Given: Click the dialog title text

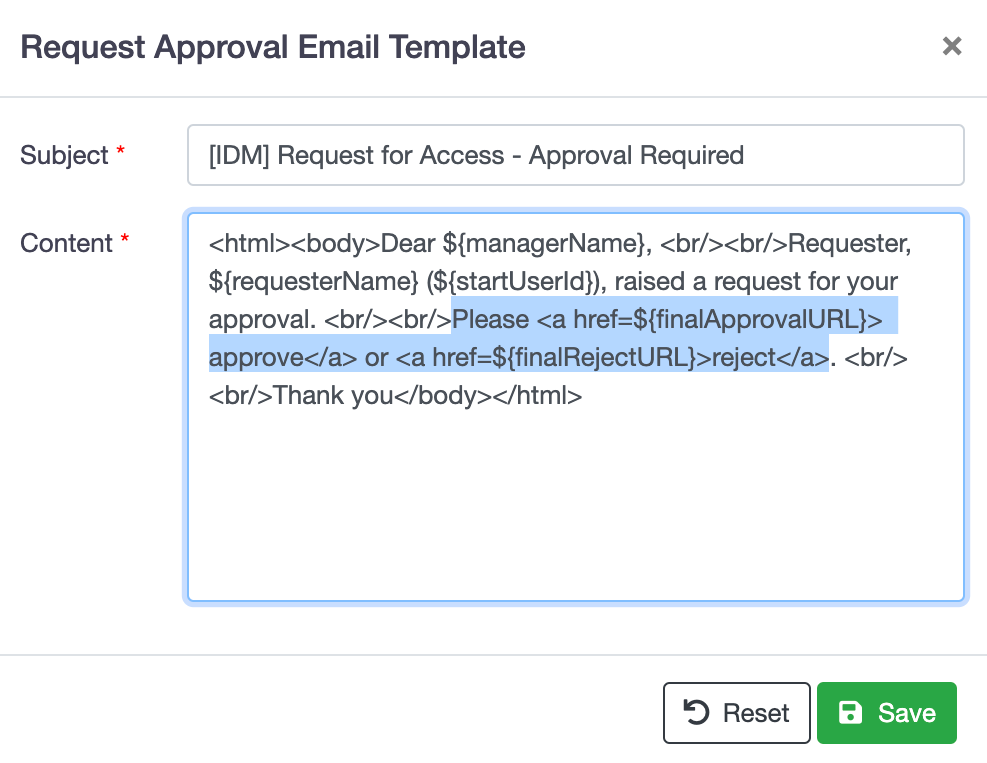Looking at the screenshot, I should tap(273, 47).
